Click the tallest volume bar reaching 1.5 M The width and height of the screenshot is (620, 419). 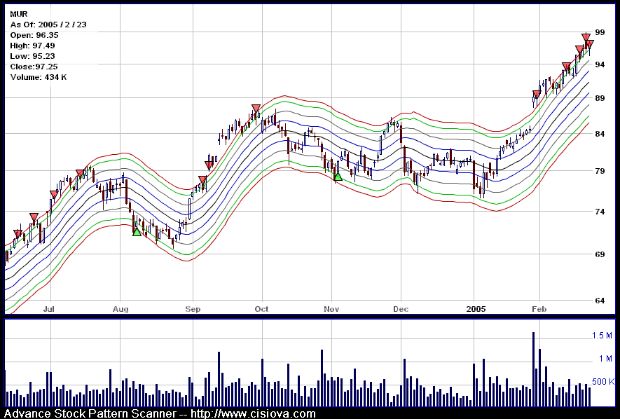533,369
